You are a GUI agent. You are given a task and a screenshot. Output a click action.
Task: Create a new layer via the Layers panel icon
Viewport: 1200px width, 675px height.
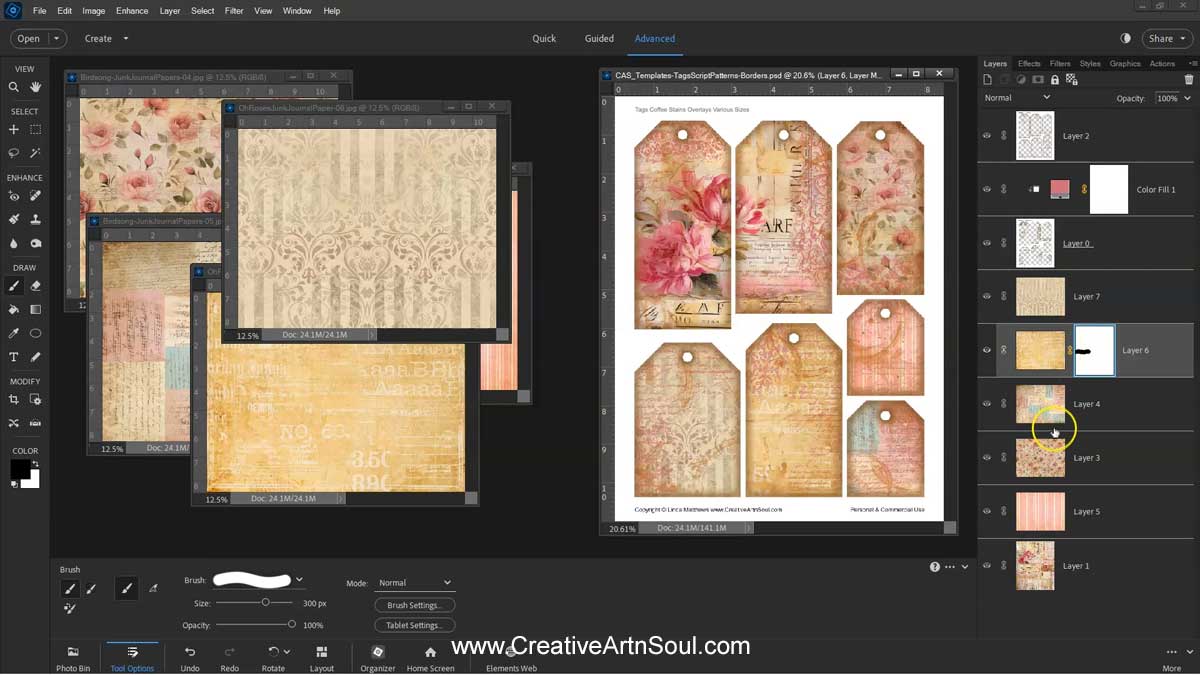(x=988, y=79)
